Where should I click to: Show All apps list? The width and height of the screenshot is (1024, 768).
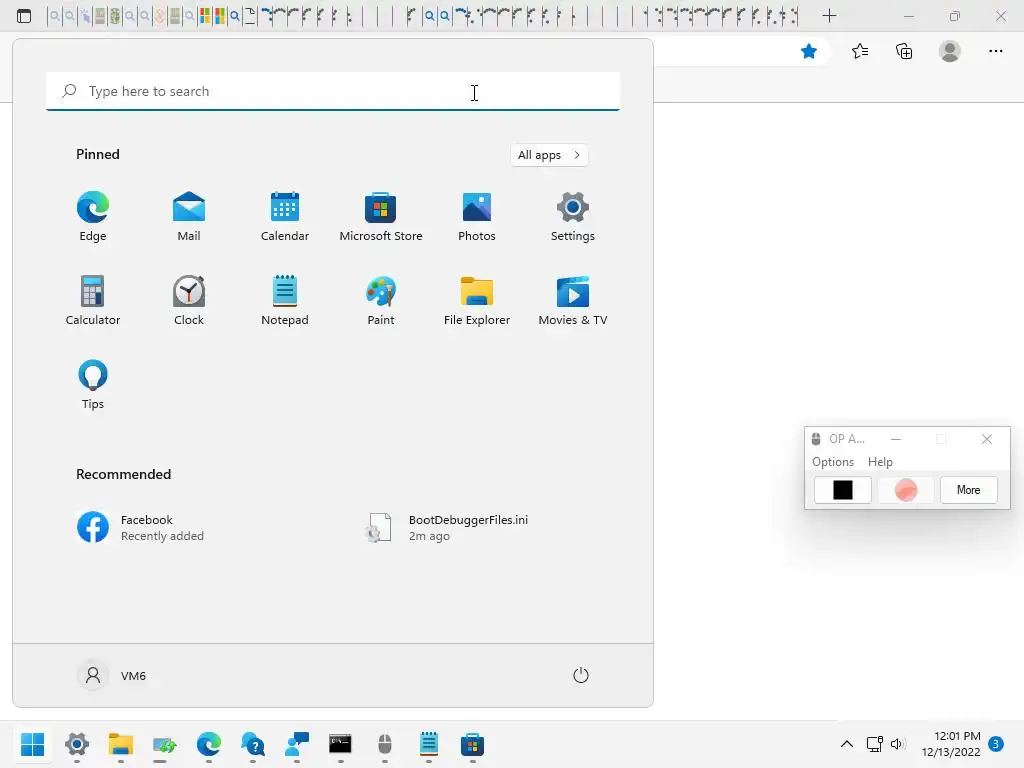(x=549, y=155)
